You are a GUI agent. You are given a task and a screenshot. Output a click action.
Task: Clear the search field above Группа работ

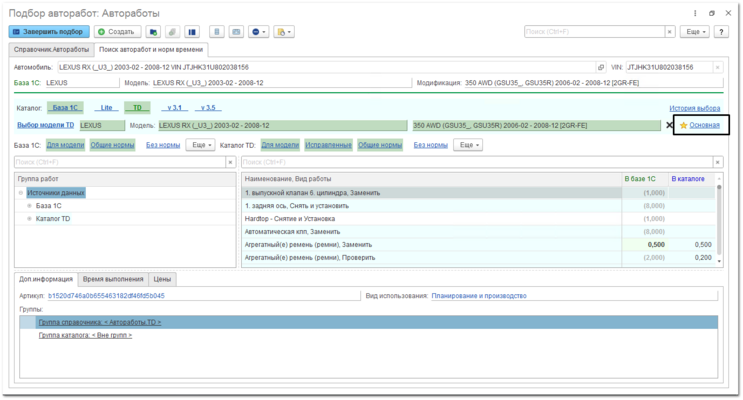coord(230,162)
